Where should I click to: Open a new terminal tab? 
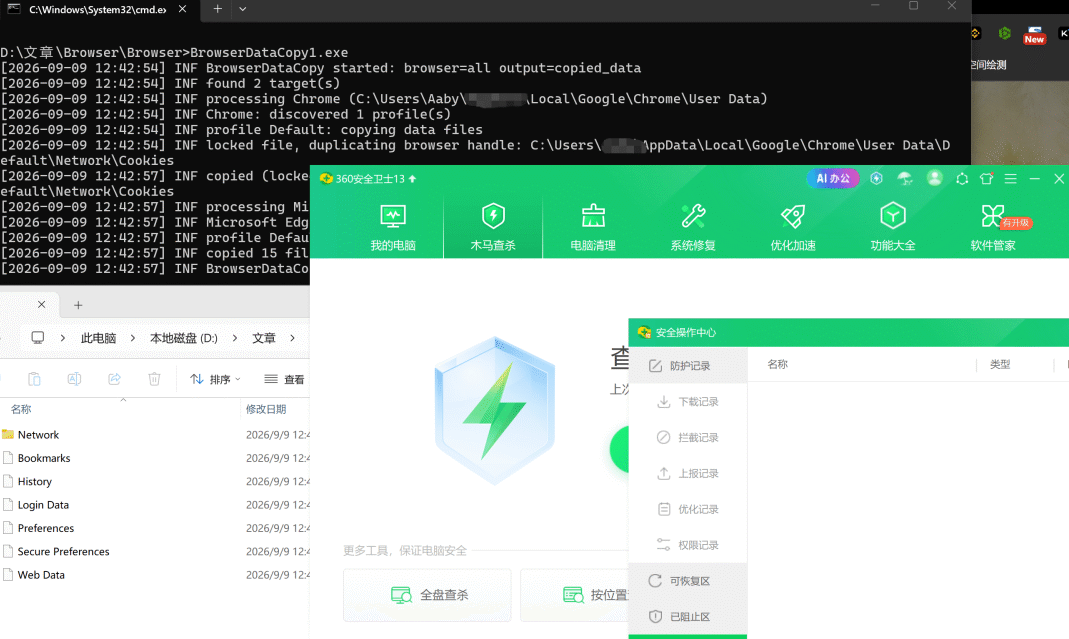pyautogui.click(x=217, y=9)
